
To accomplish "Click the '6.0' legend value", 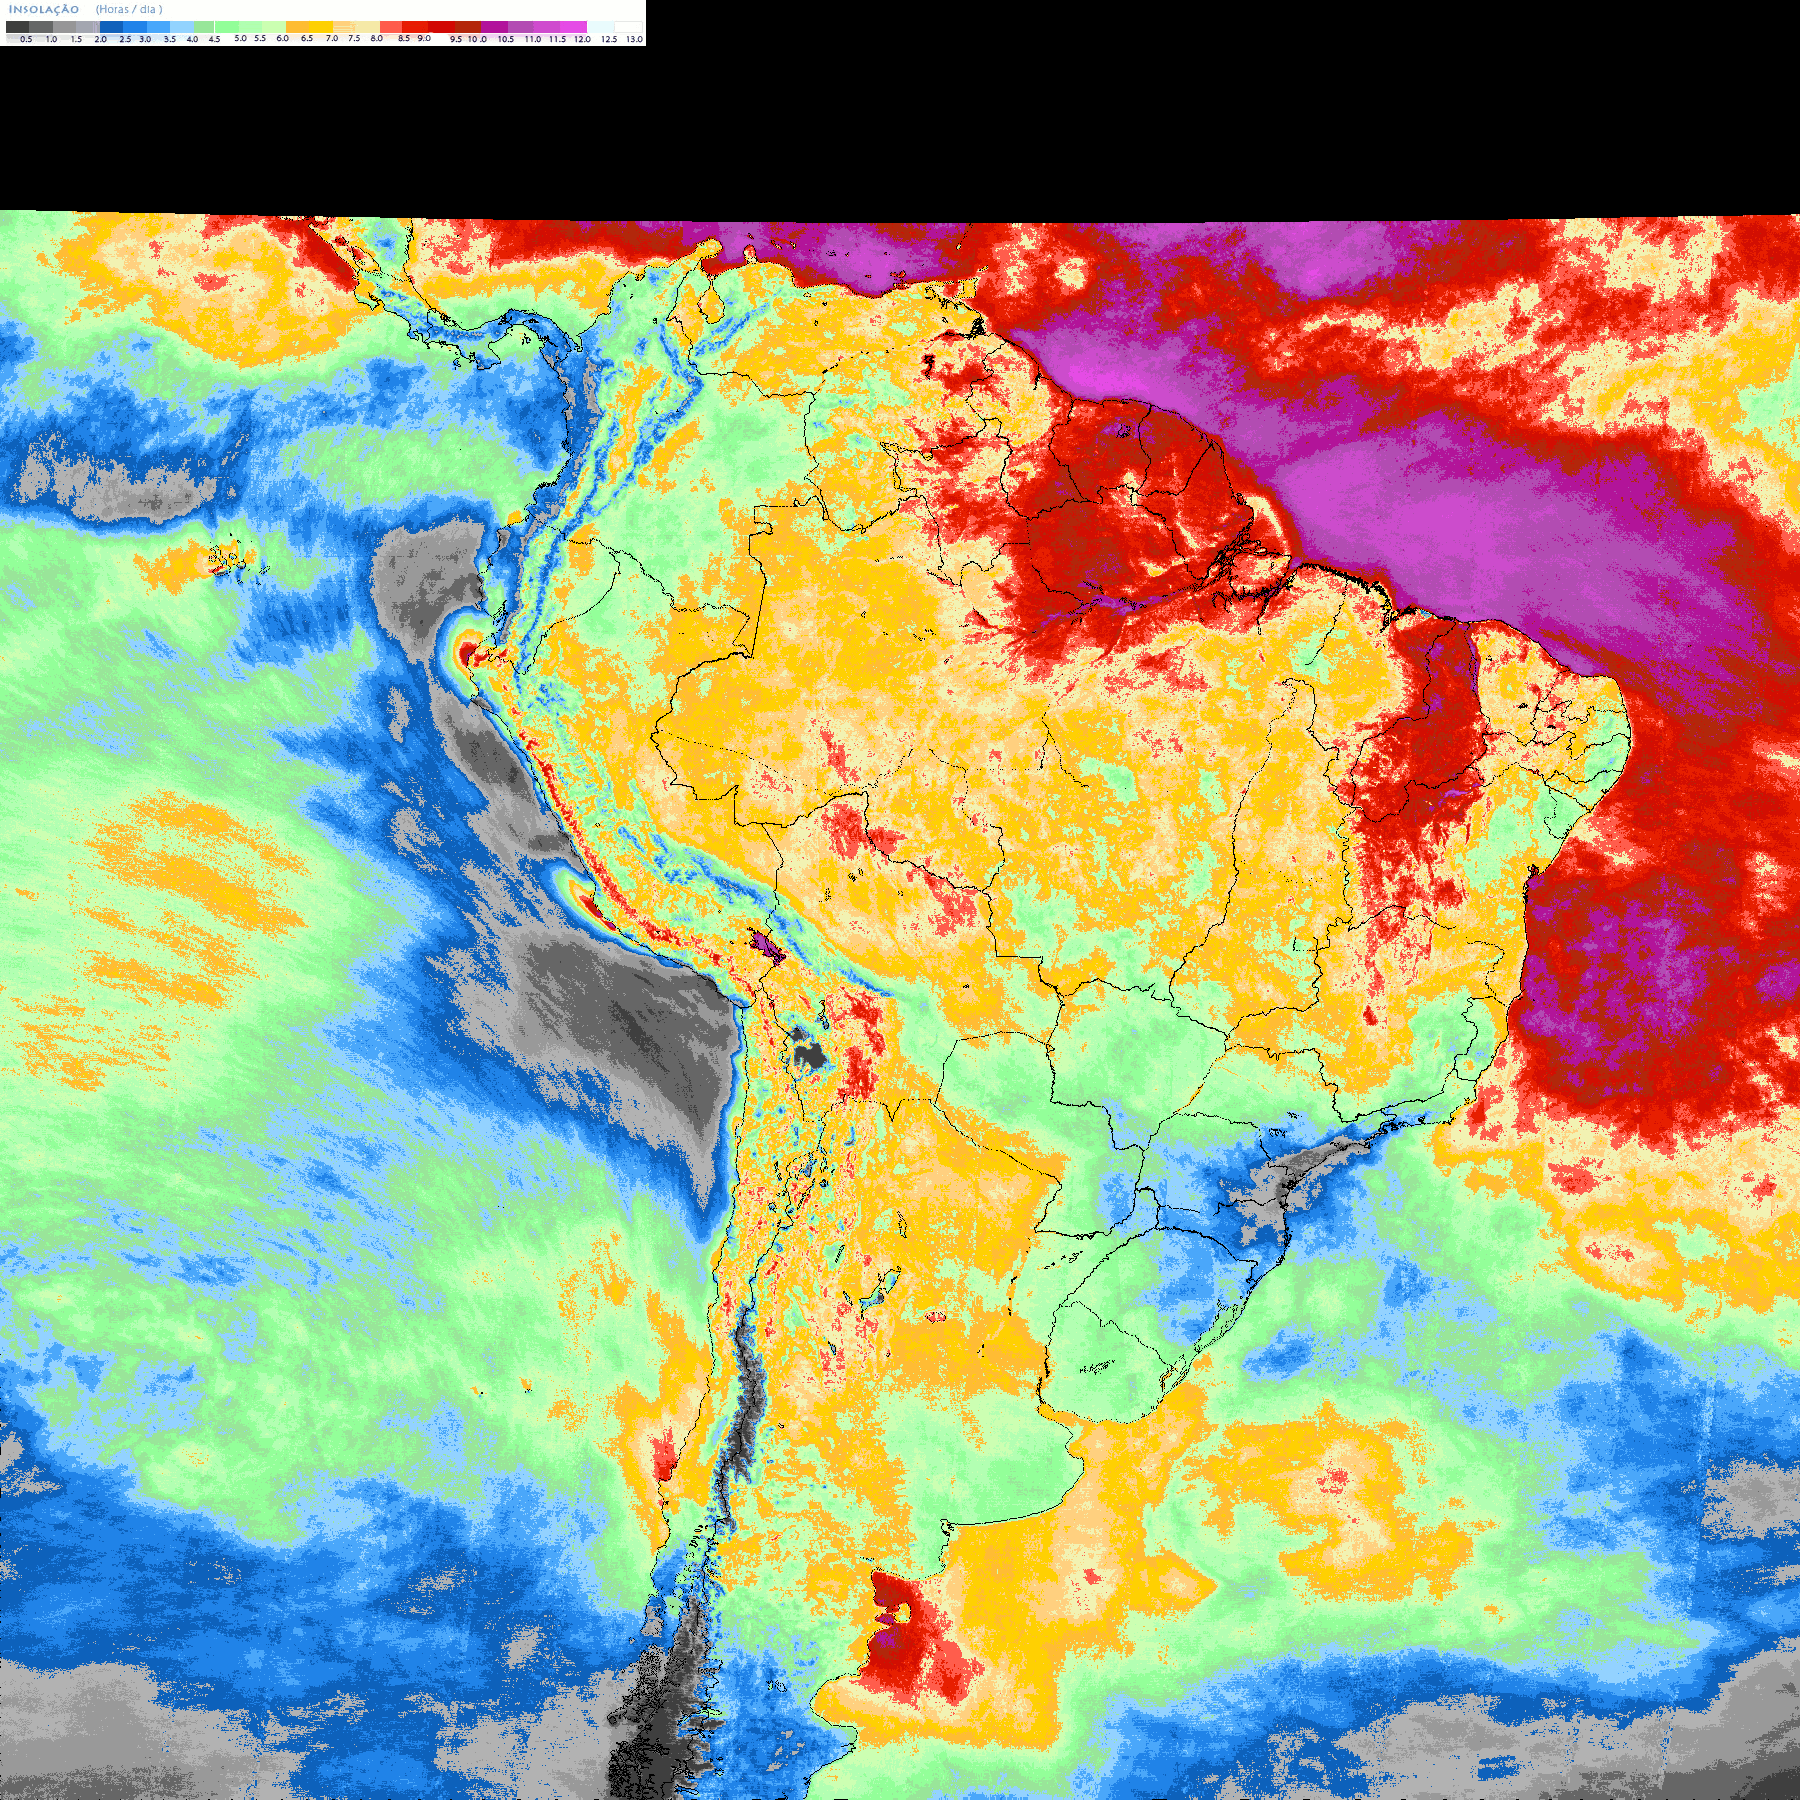I will point(282,39).
